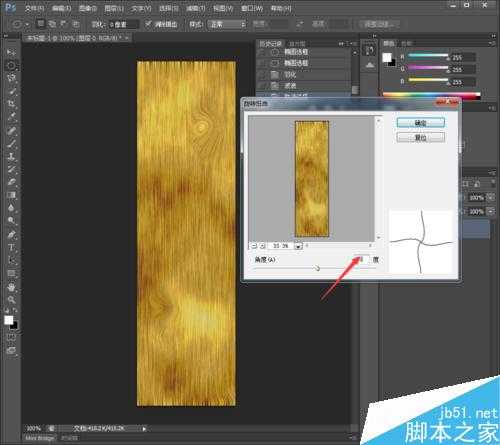Viewport: 500px width, 445px height.
Task: Select the Eraser tool
Action: pos(11,182)
